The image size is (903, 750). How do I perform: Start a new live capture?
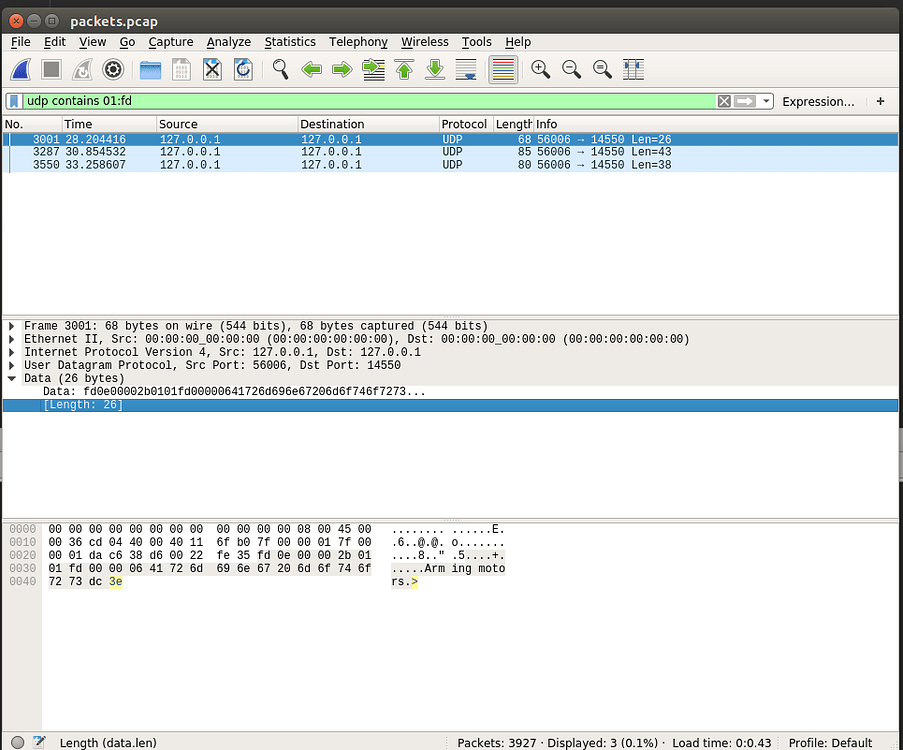click(x=20, y=69)
